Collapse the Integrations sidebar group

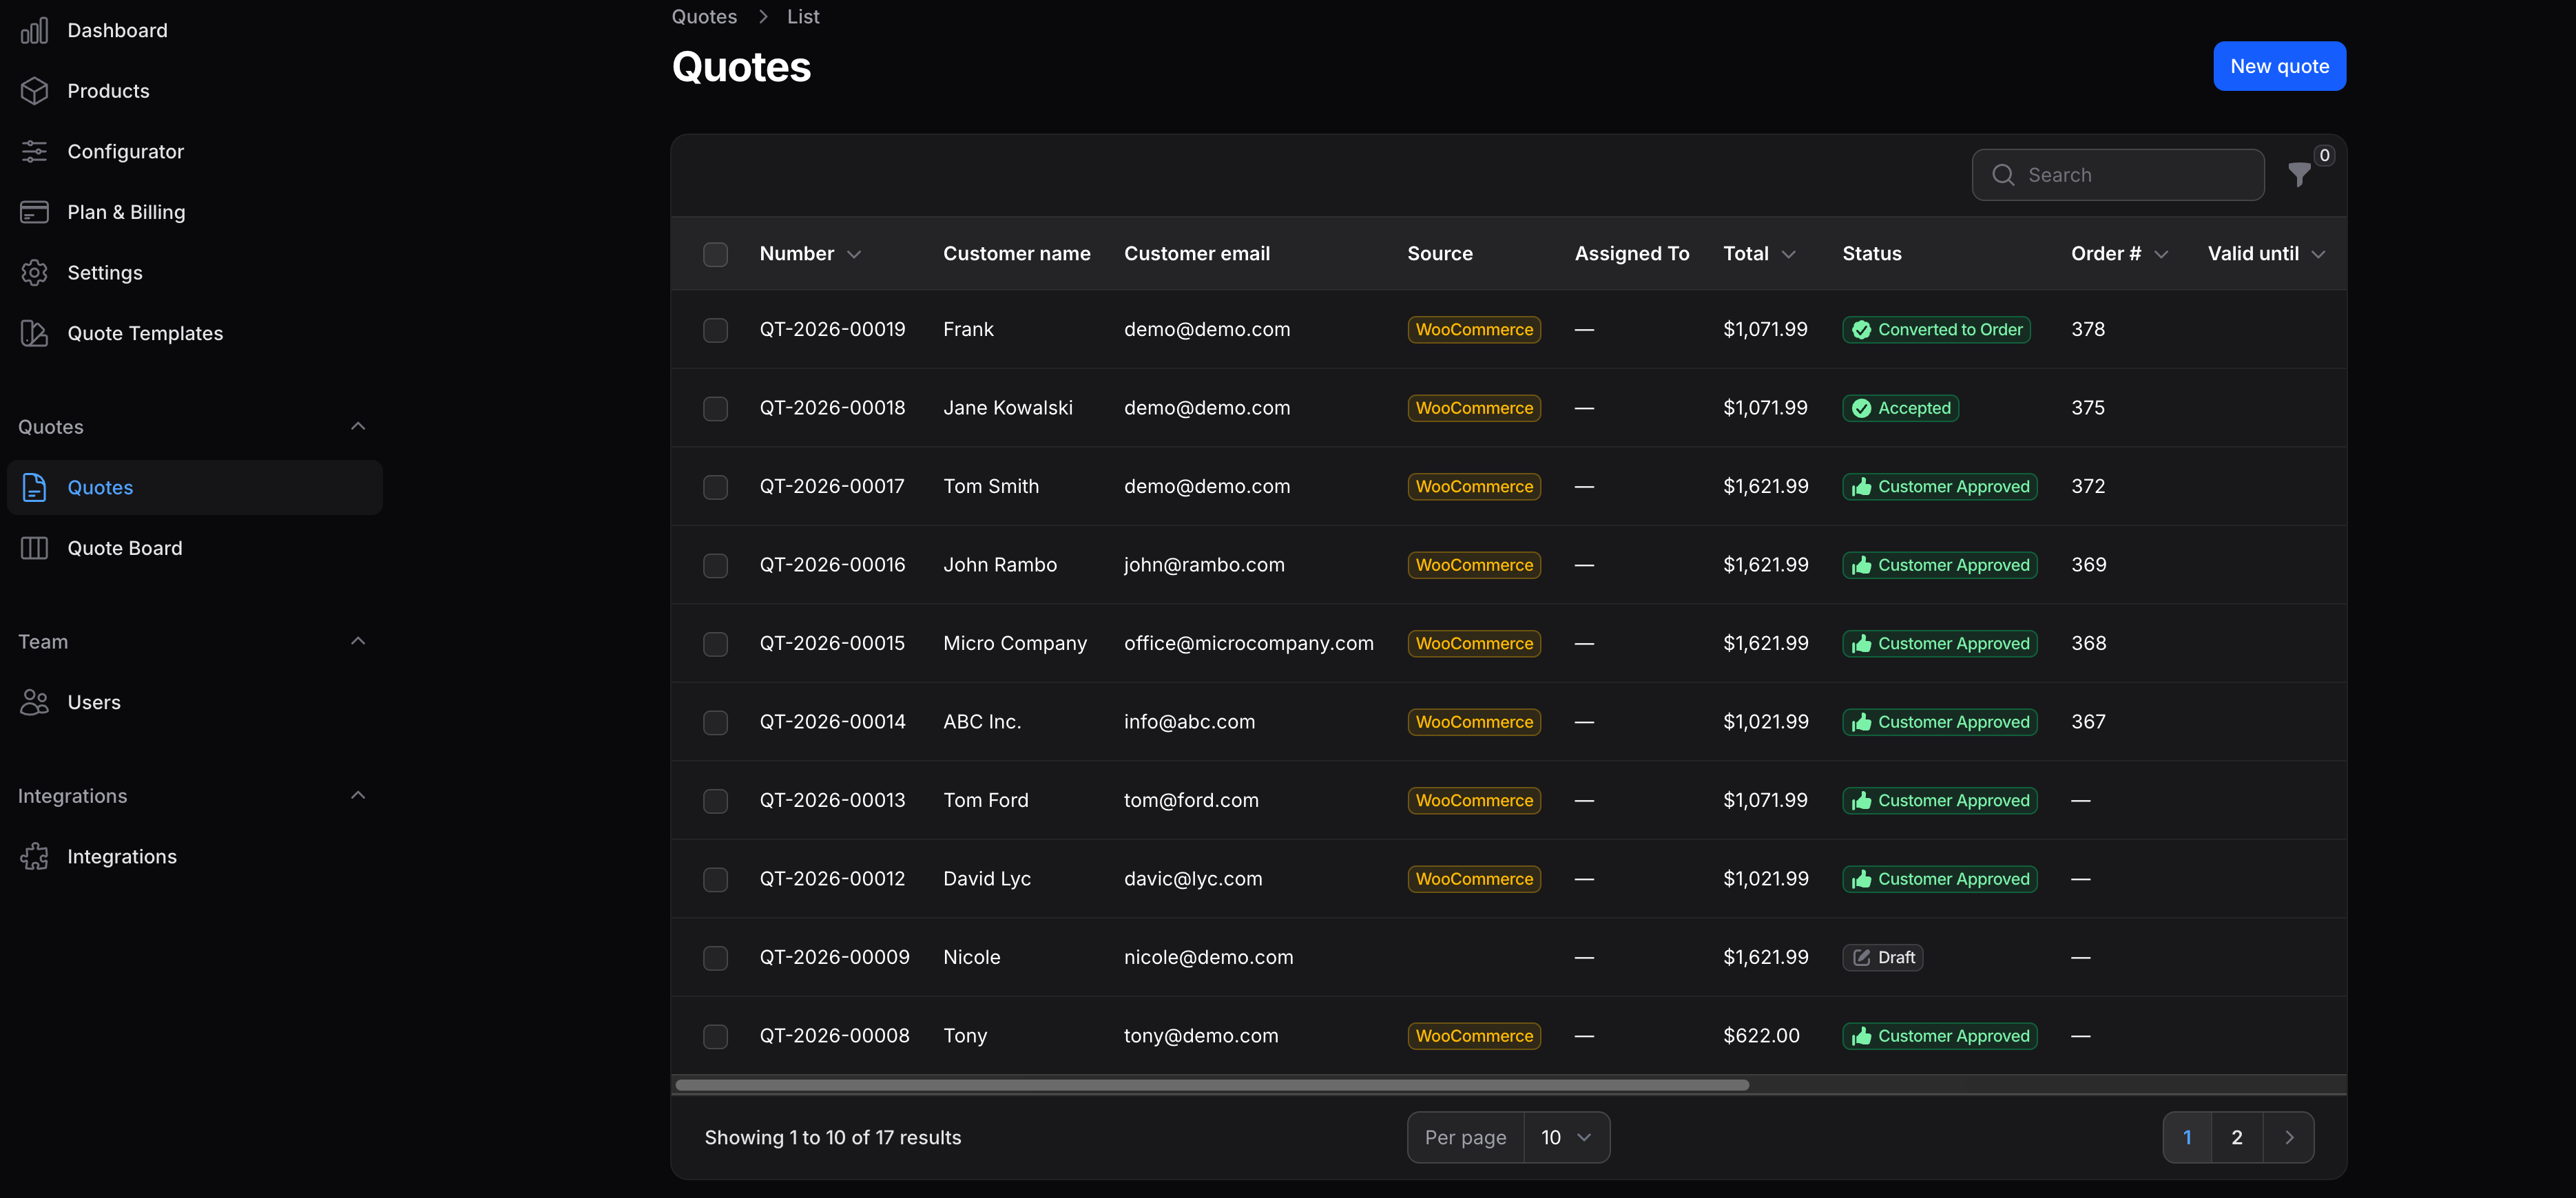[358, 795]
